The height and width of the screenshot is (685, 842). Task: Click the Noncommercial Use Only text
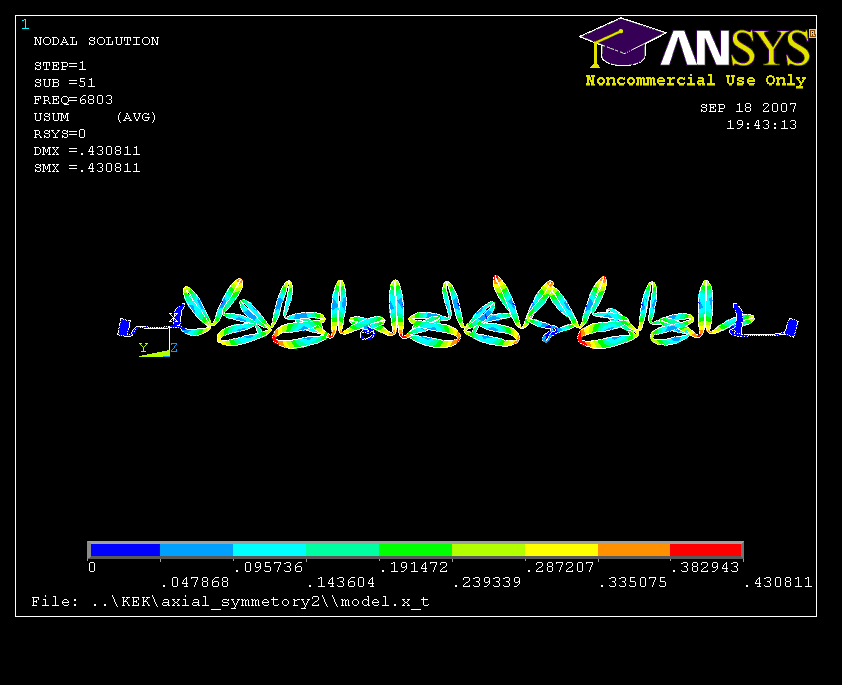[x=696, y=81]
